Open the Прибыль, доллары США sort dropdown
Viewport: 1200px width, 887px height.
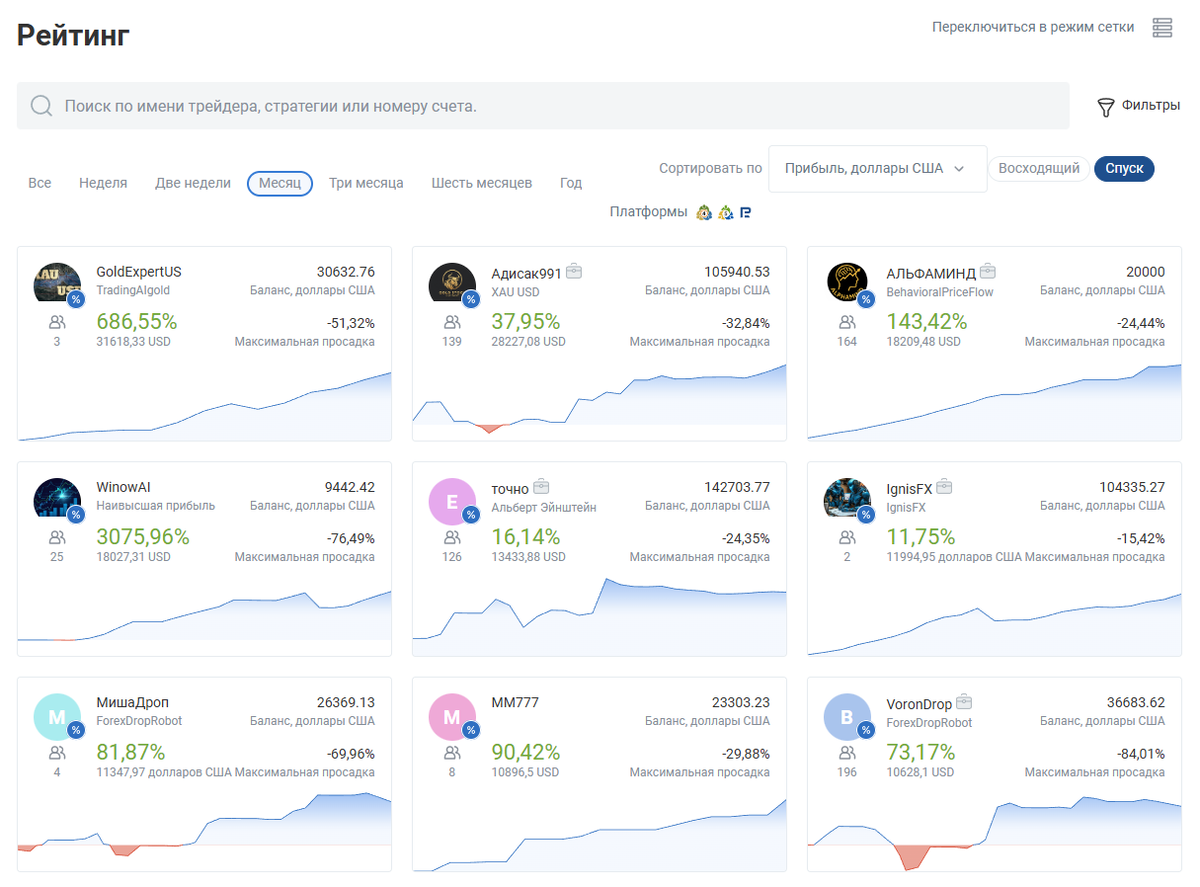click(876, 168)
